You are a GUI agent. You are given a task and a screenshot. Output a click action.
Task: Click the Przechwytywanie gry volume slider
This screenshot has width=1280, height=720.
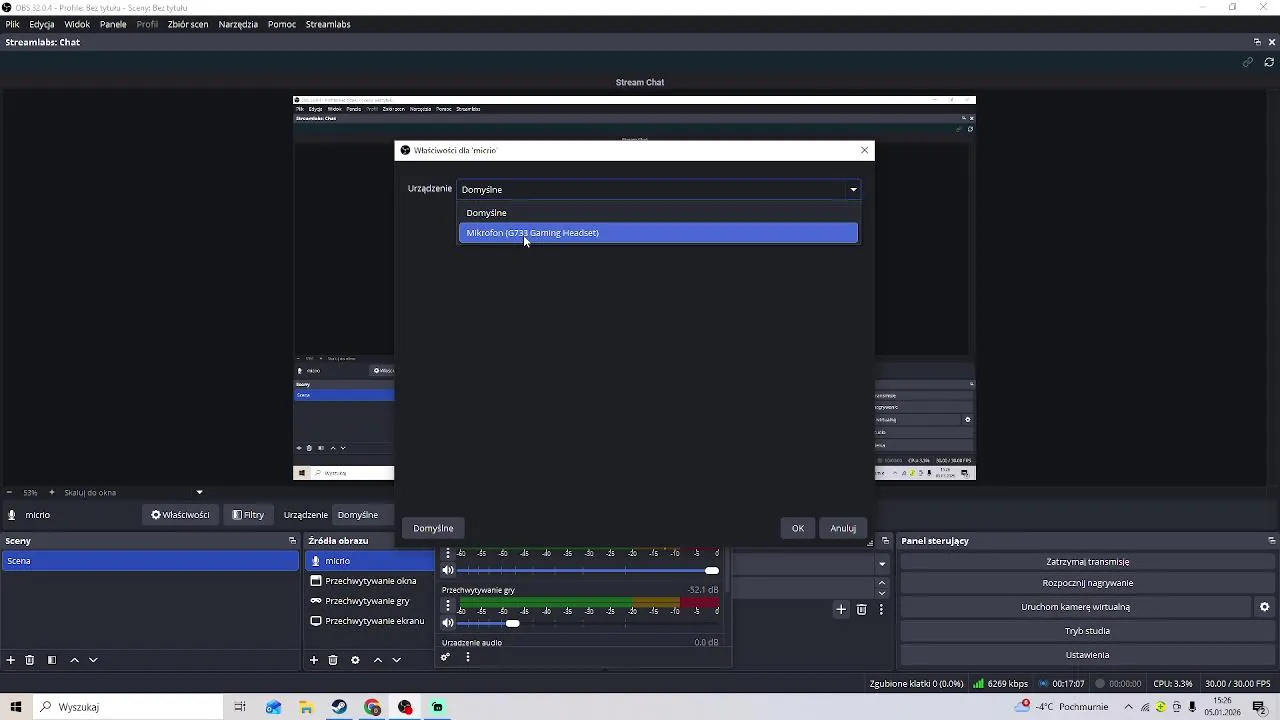[588, 623]
